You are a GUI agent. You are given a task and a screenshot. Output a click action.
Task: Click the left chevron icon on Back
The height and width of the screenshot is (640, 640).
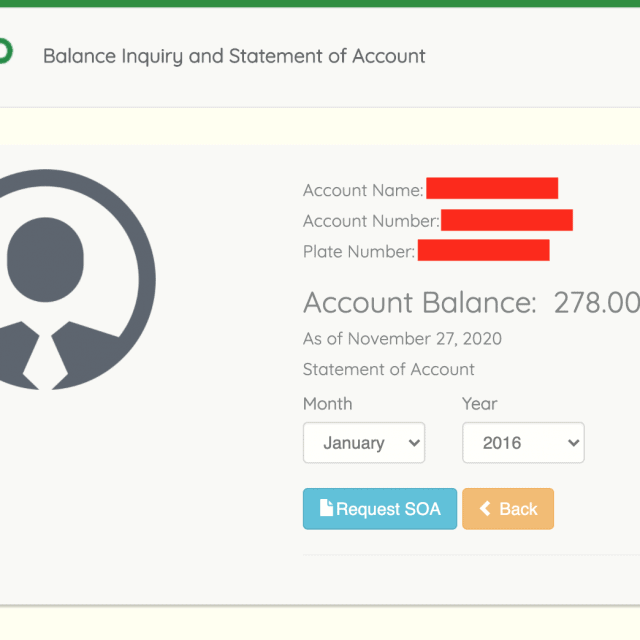(x=485, y=509)
